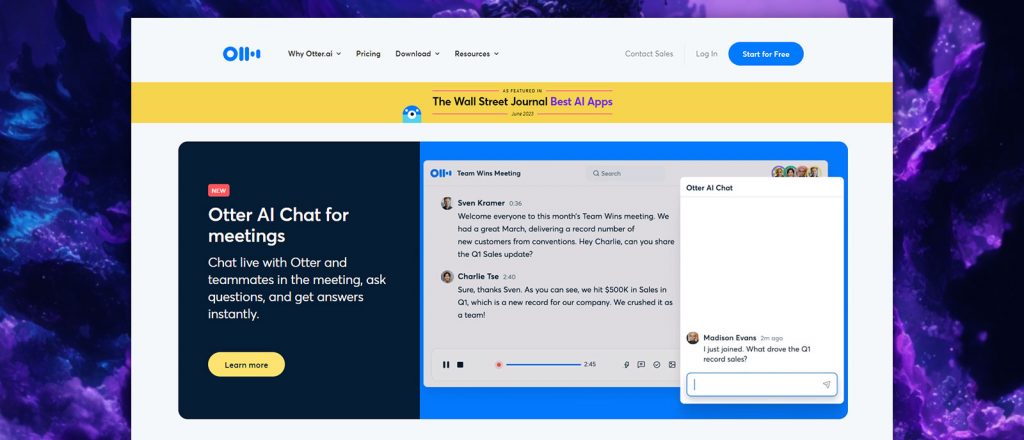The height and width of the screenshot is (440, 1024).
Task: Click the Otter logo beside Team Wins Meeting
Action: point(441,173)
